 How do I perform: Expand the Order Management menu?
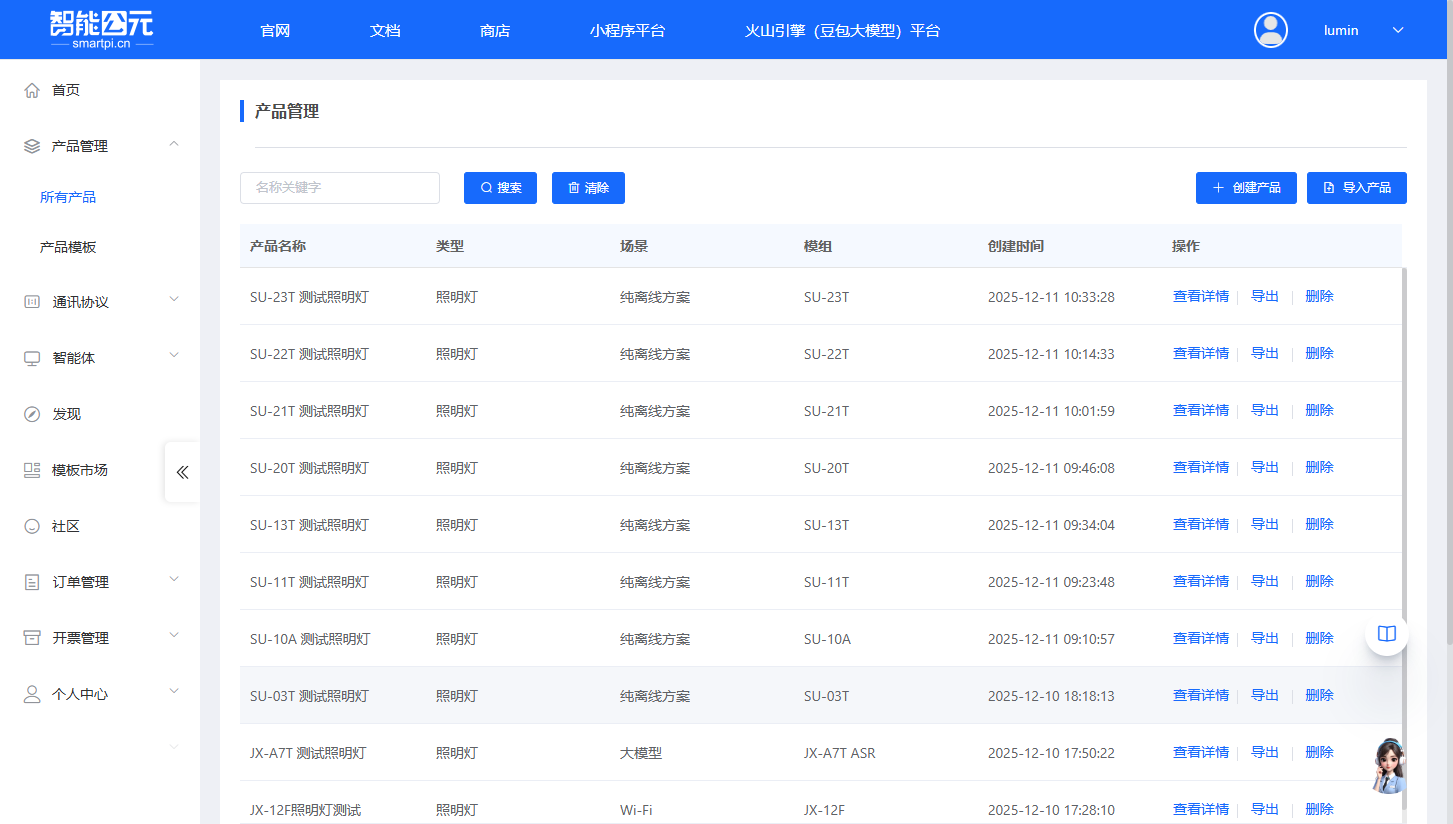(x=174, y=580)
